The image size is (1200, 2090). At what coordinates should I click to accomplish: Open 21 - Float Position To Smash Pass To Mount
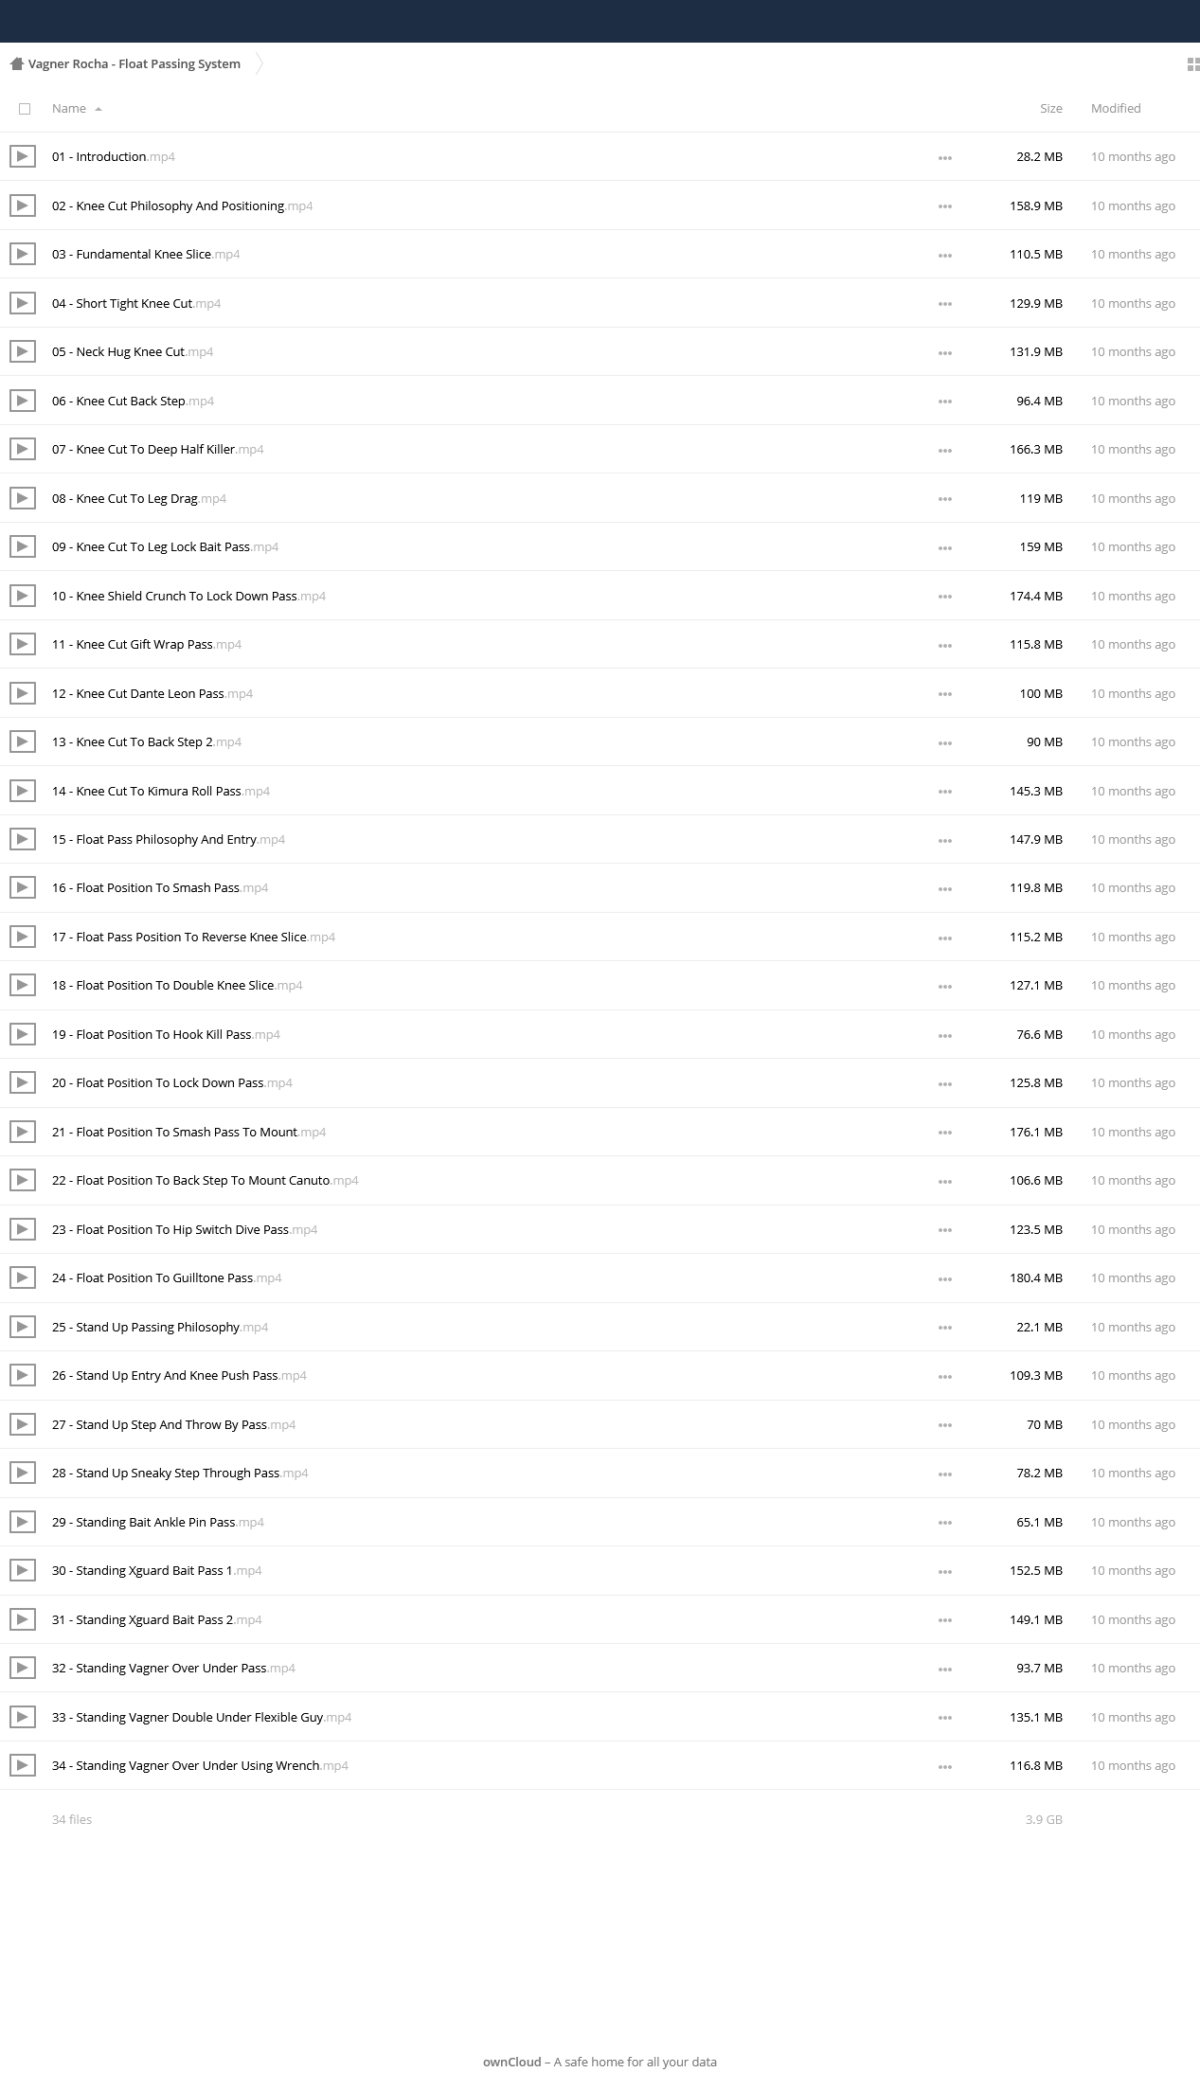point(189,1132)
